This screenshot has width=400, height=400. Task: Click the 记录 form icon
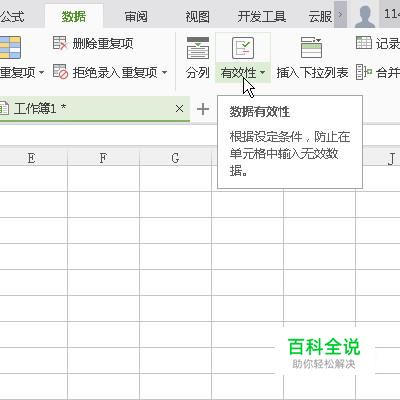pyautogui.click(x=364, y=43)
